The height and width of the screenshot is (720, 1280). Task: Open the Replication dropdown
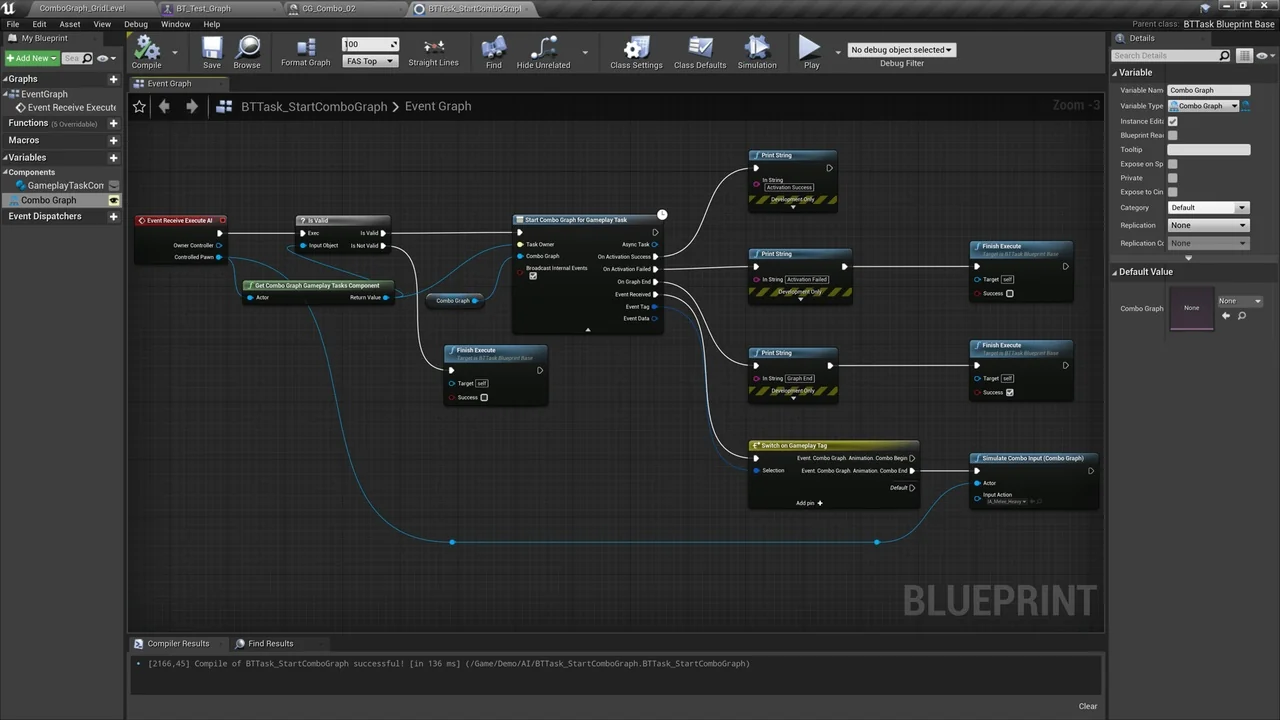point(1208,225)
